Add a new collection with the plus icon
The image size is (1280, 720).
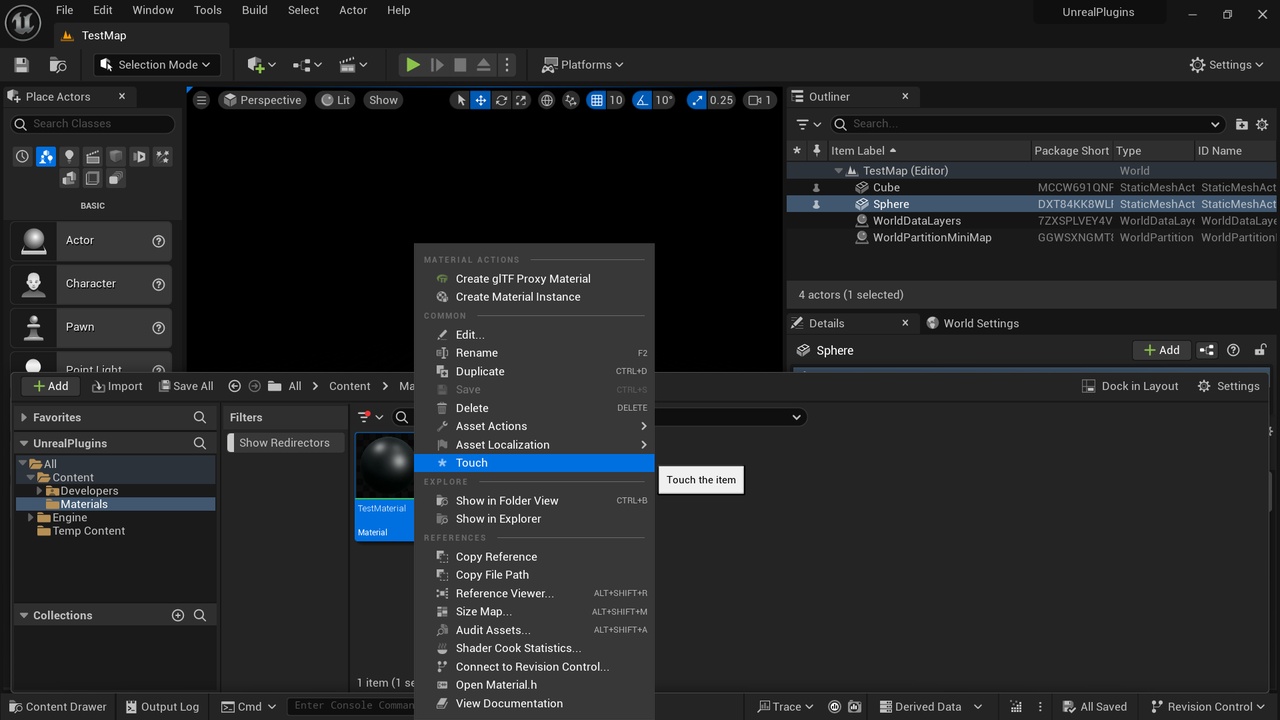click(178, 616)
